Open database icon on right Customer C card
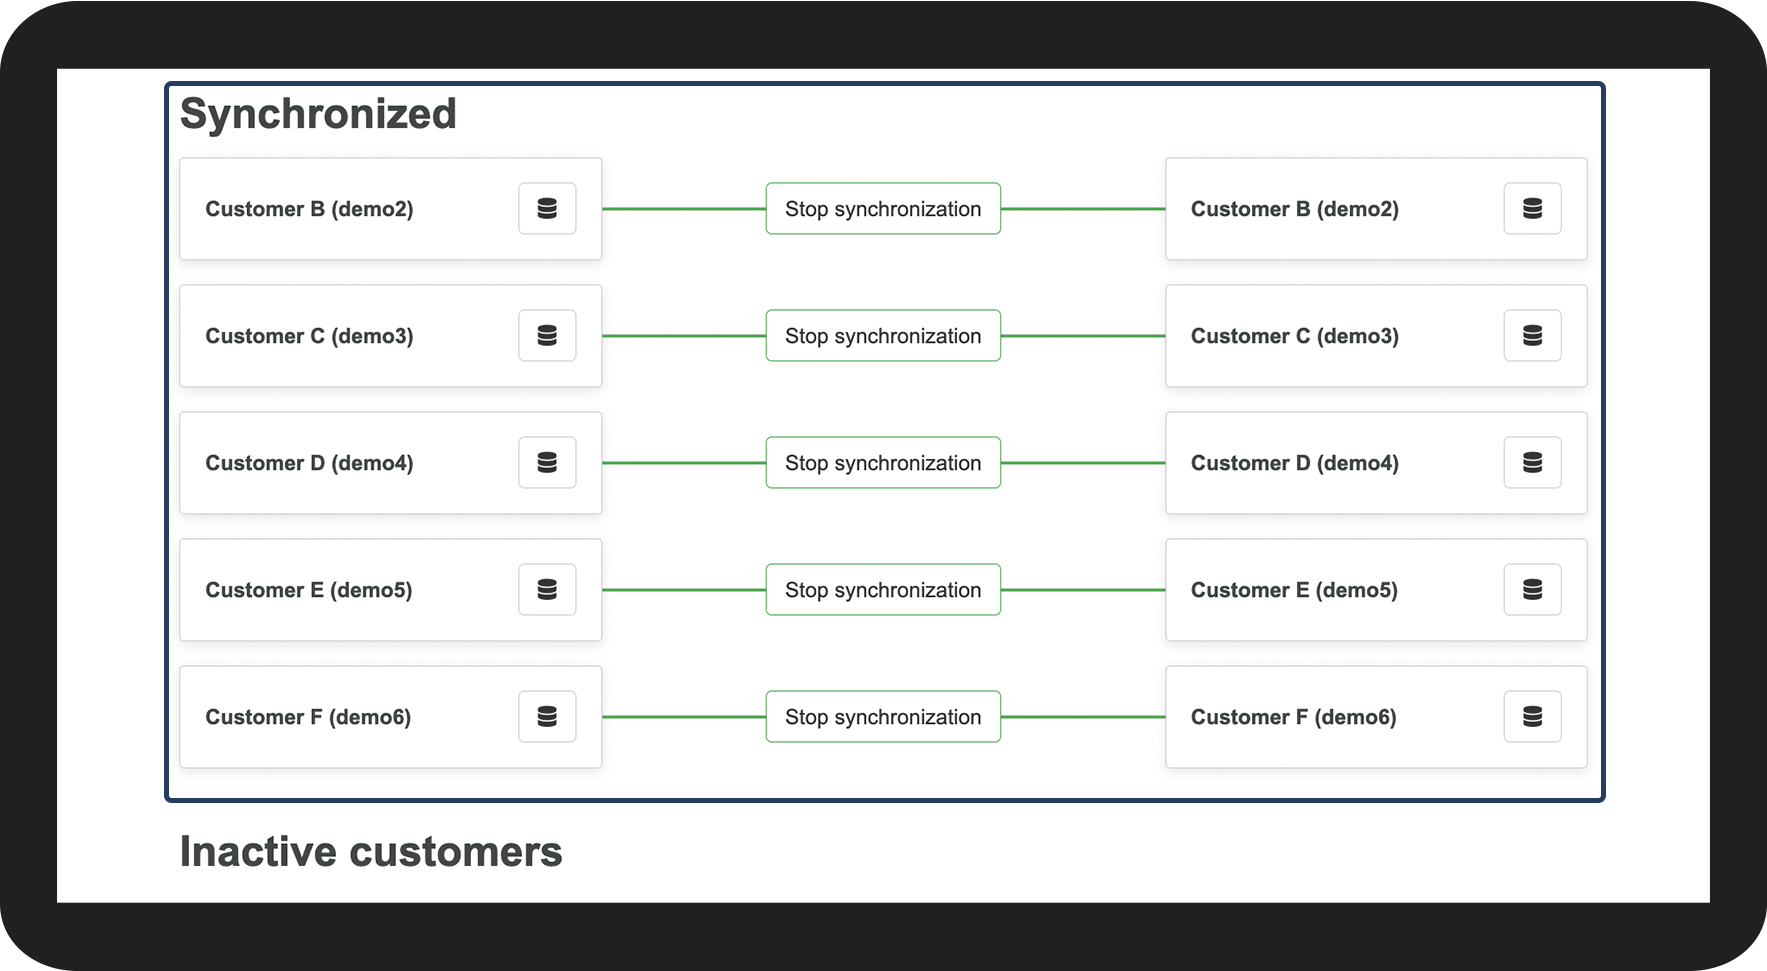This screenshot has width=1767, height=971. point(1532,335)
